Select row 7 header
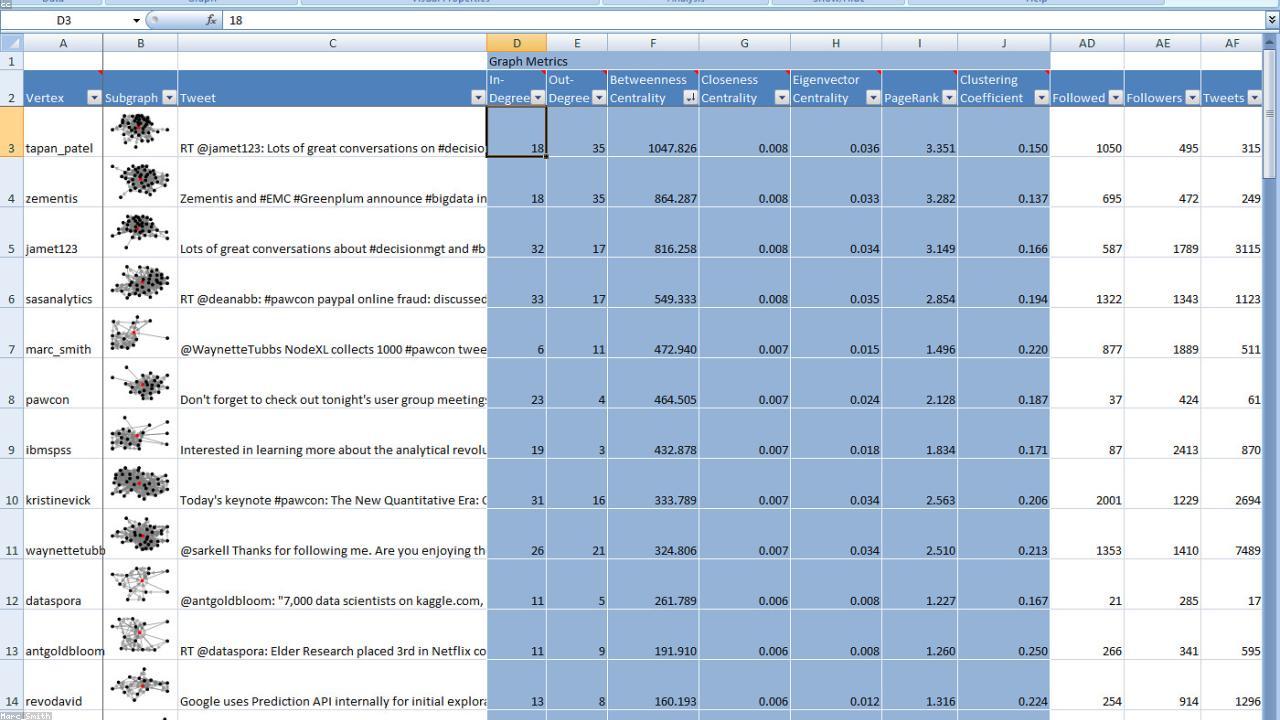Screen dimensions: 1280x720 [x=12, y=333]
